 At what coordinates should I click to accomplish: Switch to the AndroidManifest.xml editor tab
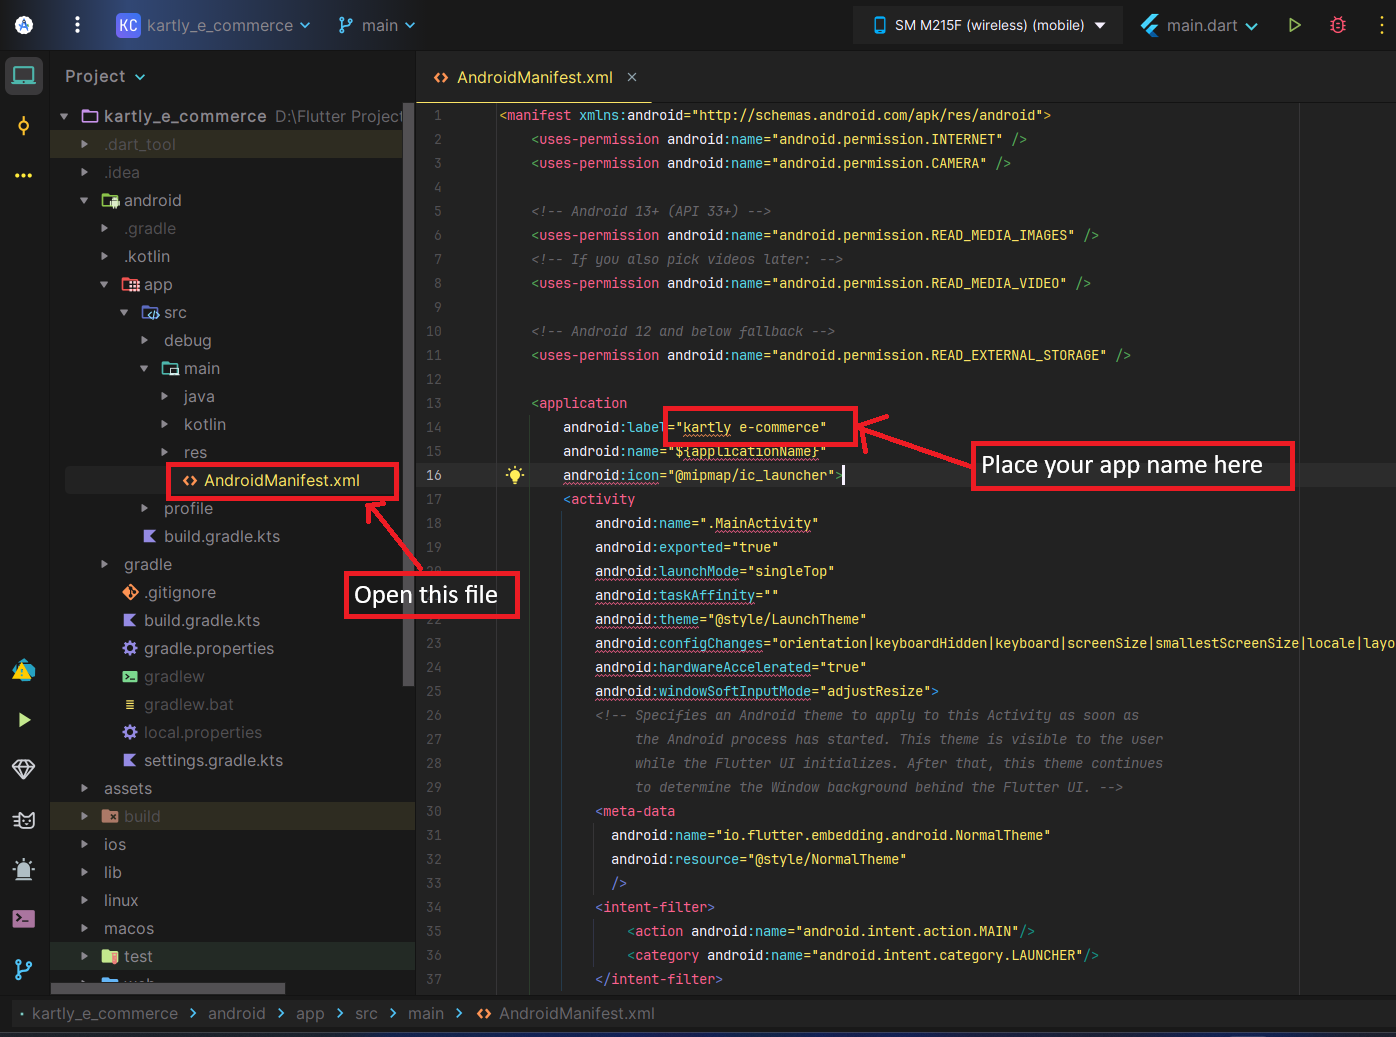tap(534, 77)
